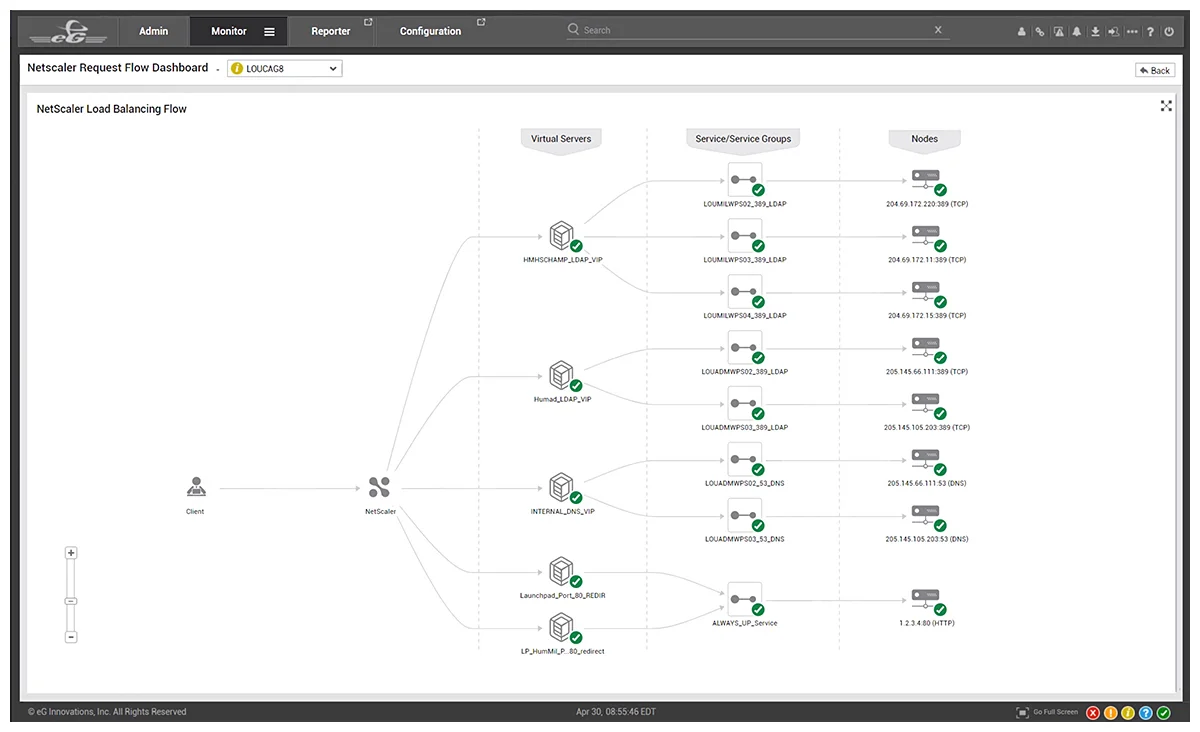Click the Service/Service Groups column header
1200x732 pixels.
click(743, 139)
